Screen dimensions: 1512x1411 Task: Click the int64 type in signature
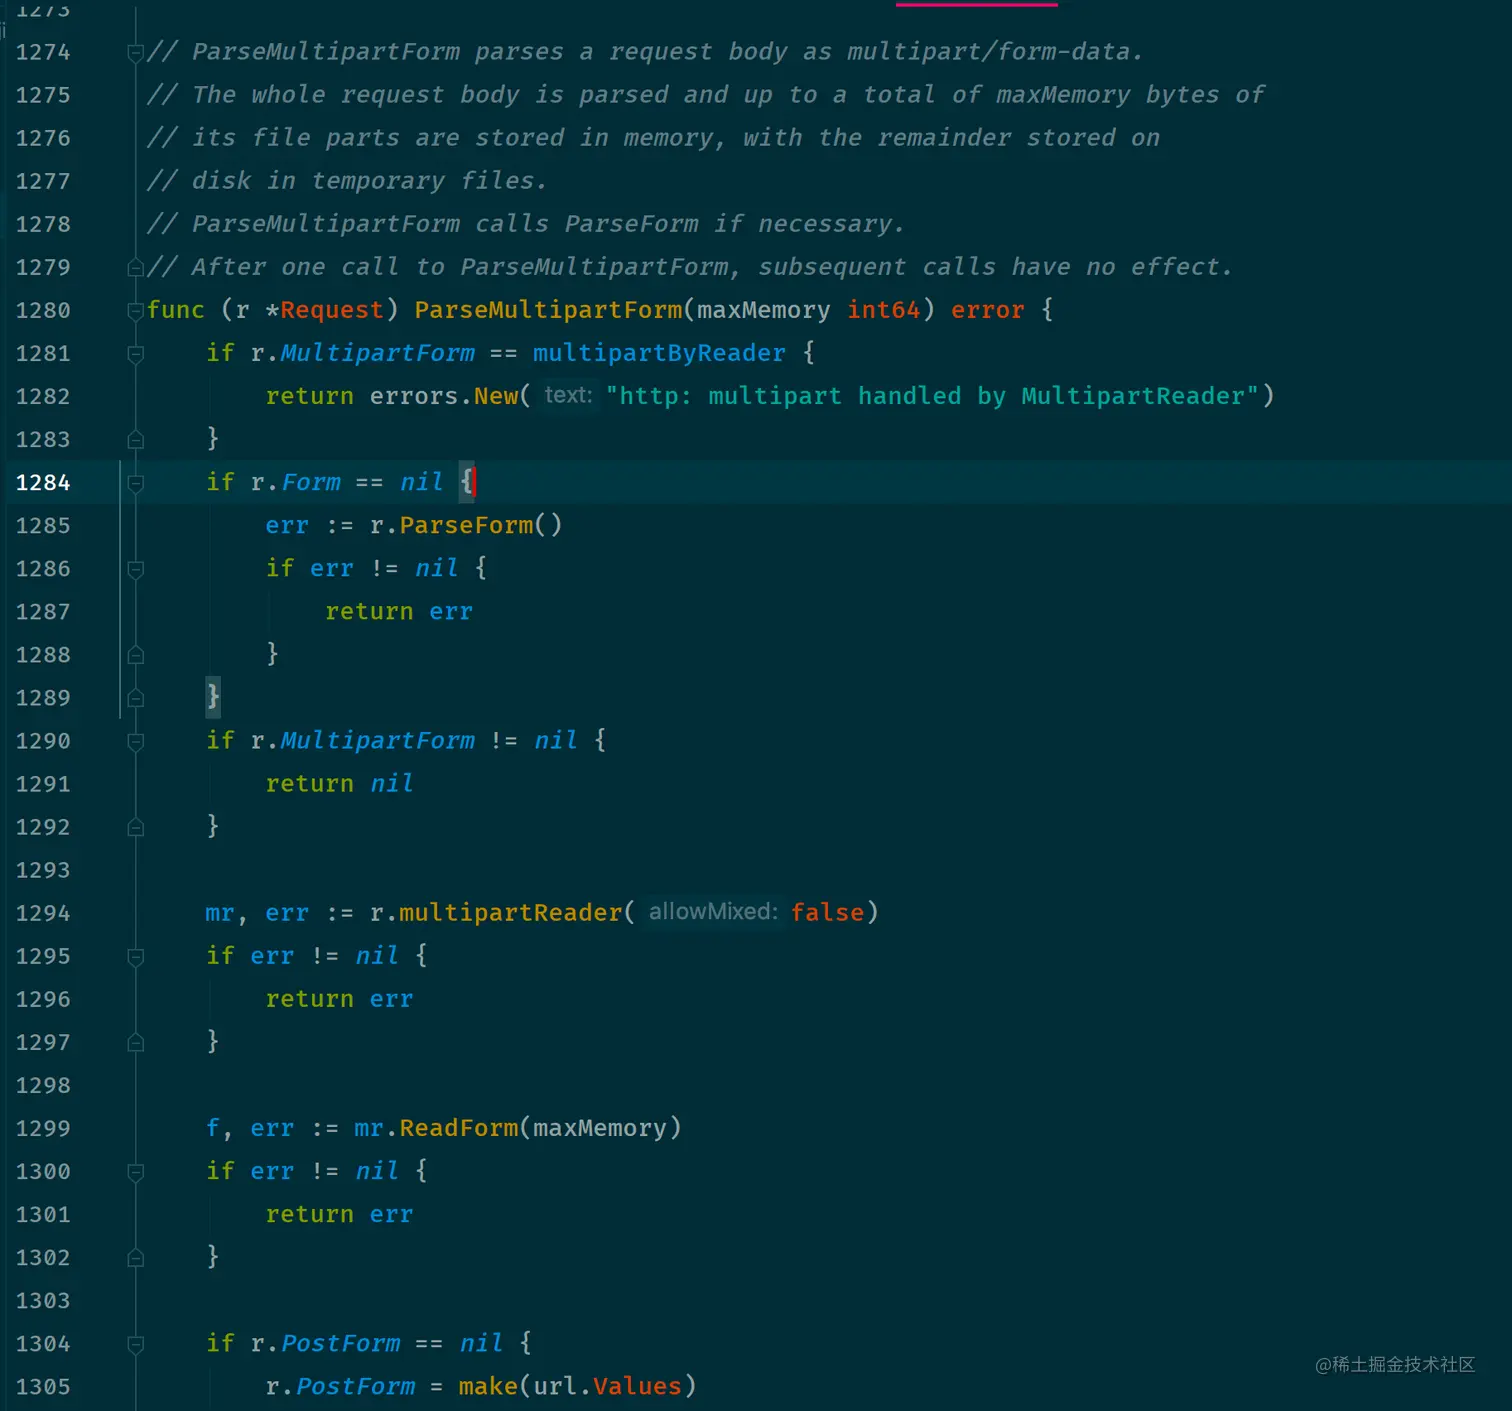pyautogui.click(x=884, y=310)
